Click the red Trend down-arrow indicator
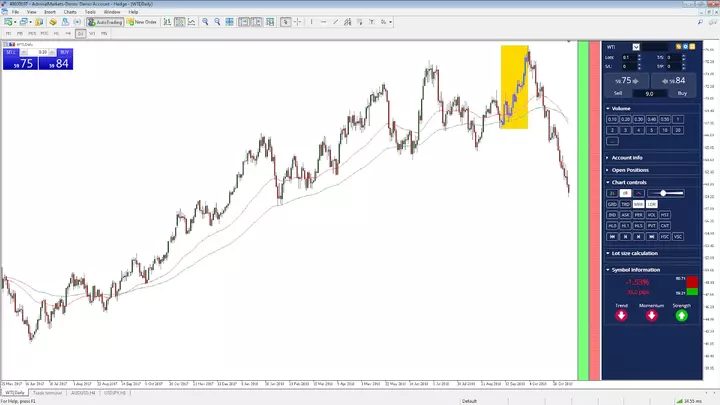 pyautogui.click(x=621, y=315)
